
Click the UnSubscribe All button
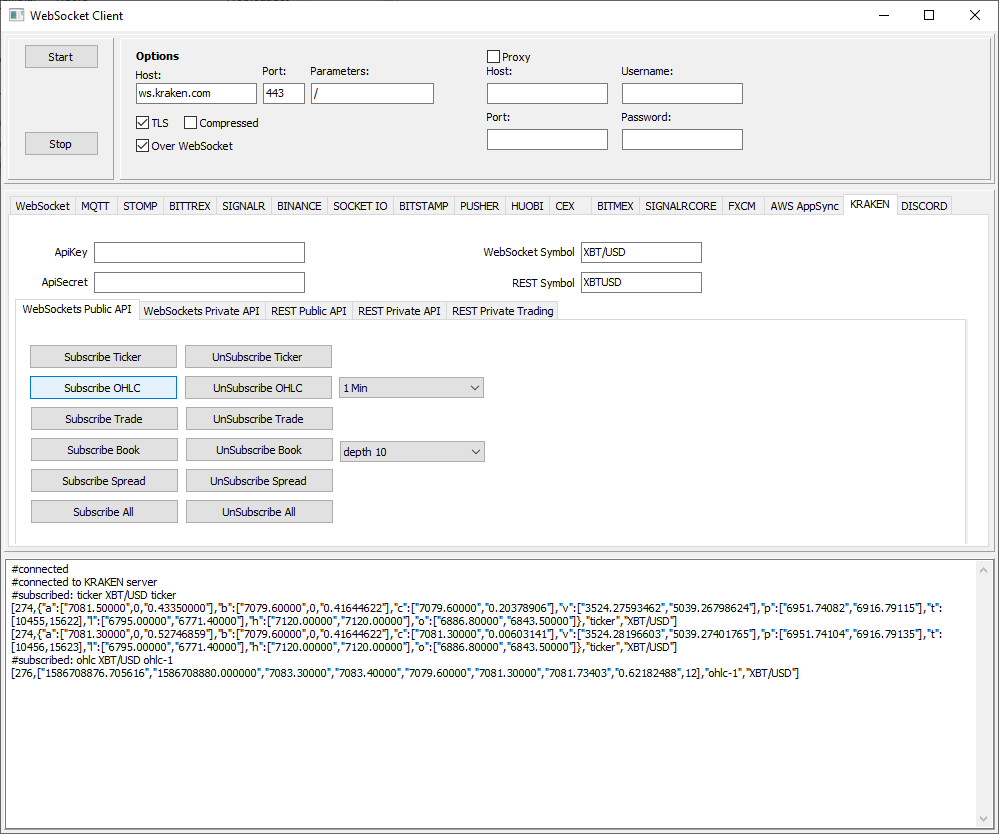tap(259, 512)
